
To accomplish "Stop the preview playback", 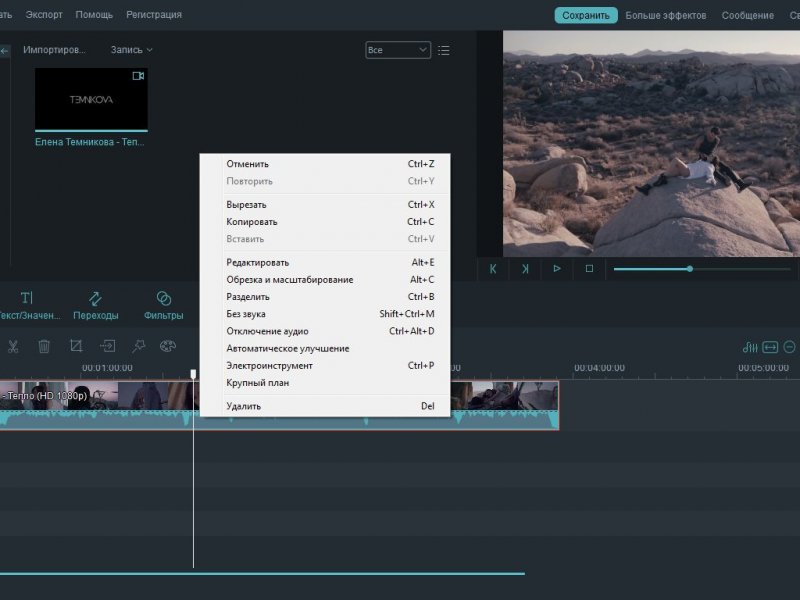I will click(589, 268).
